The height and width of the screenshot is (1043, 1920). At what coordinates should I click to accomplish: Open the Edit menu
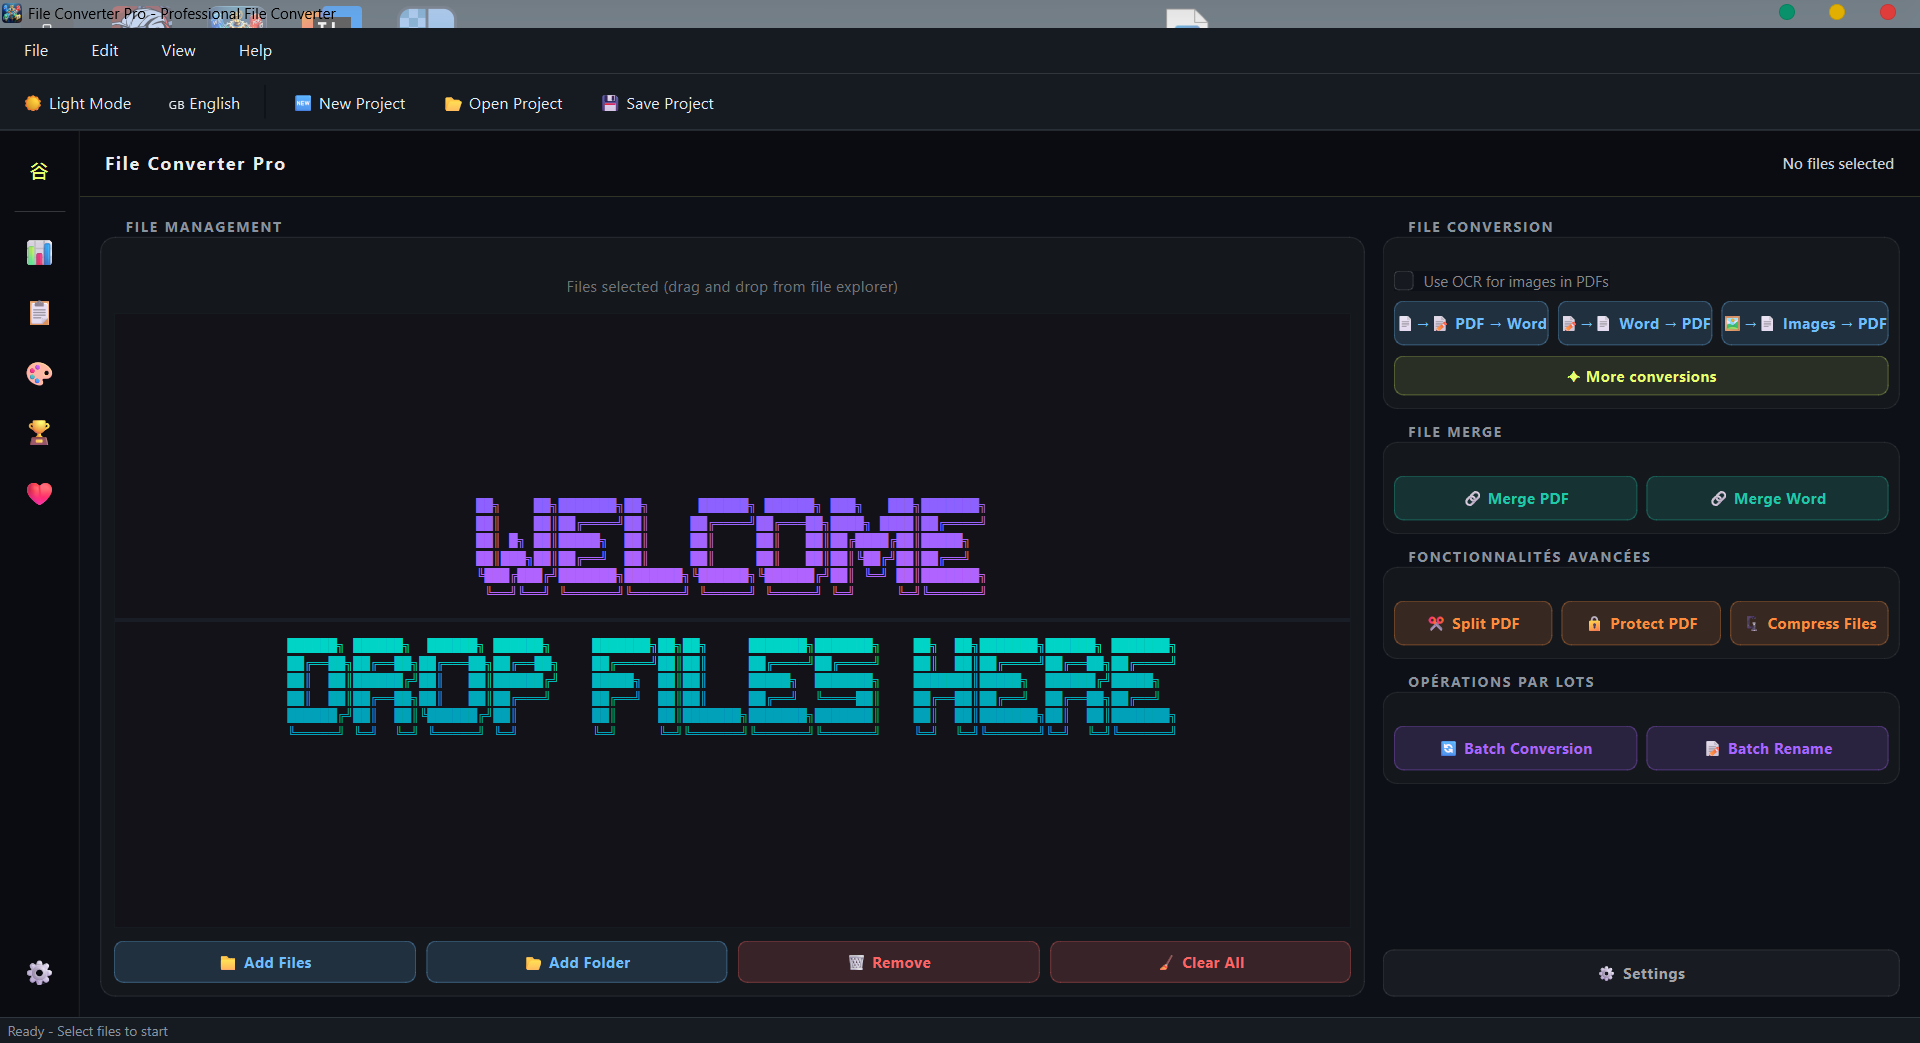(105, 50)
